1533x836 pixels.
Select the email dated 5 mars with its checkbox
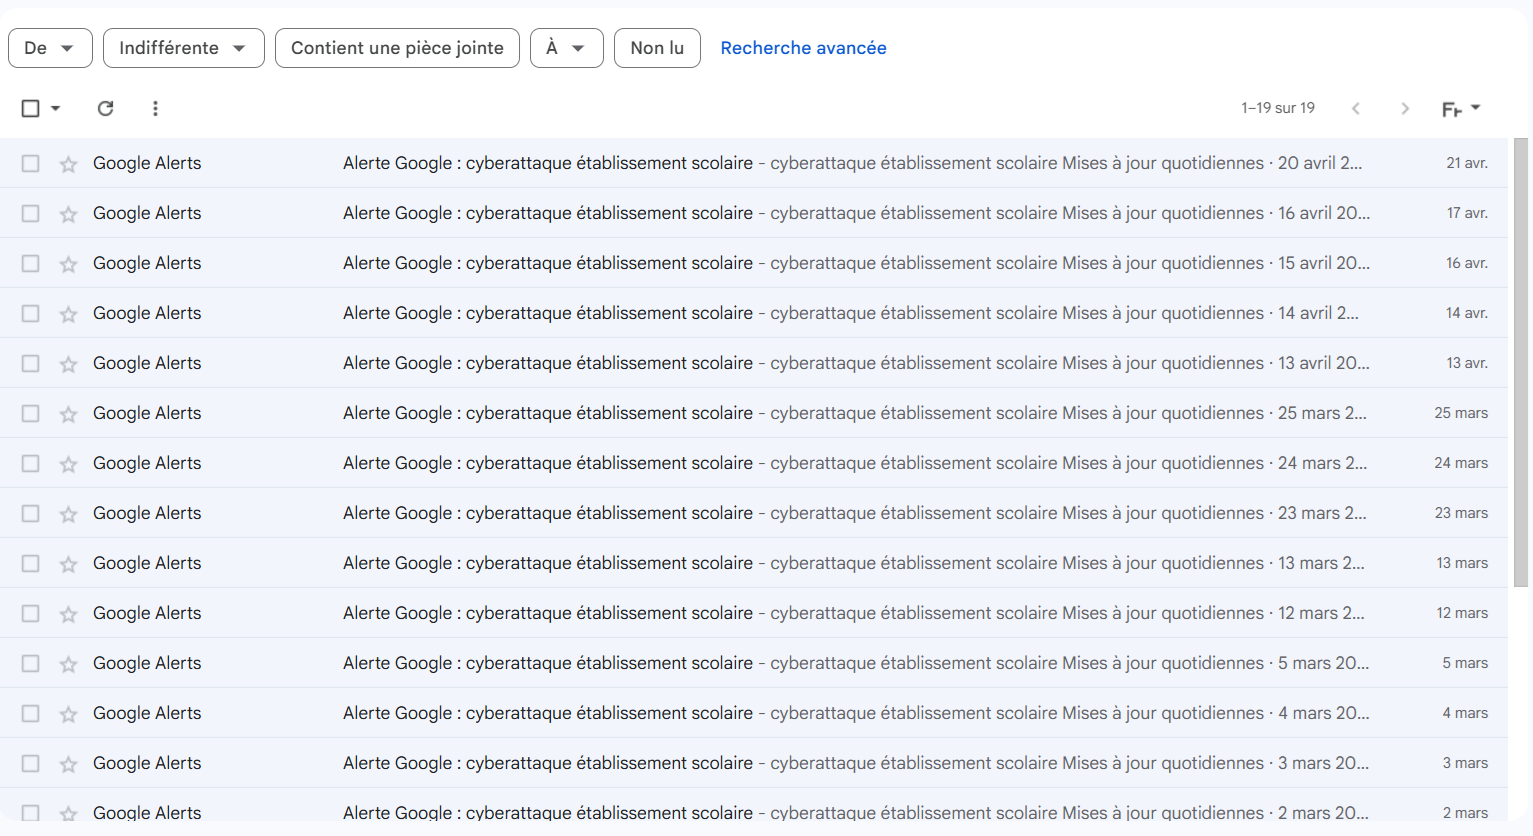pyautogui.click(x=31, y=663)
